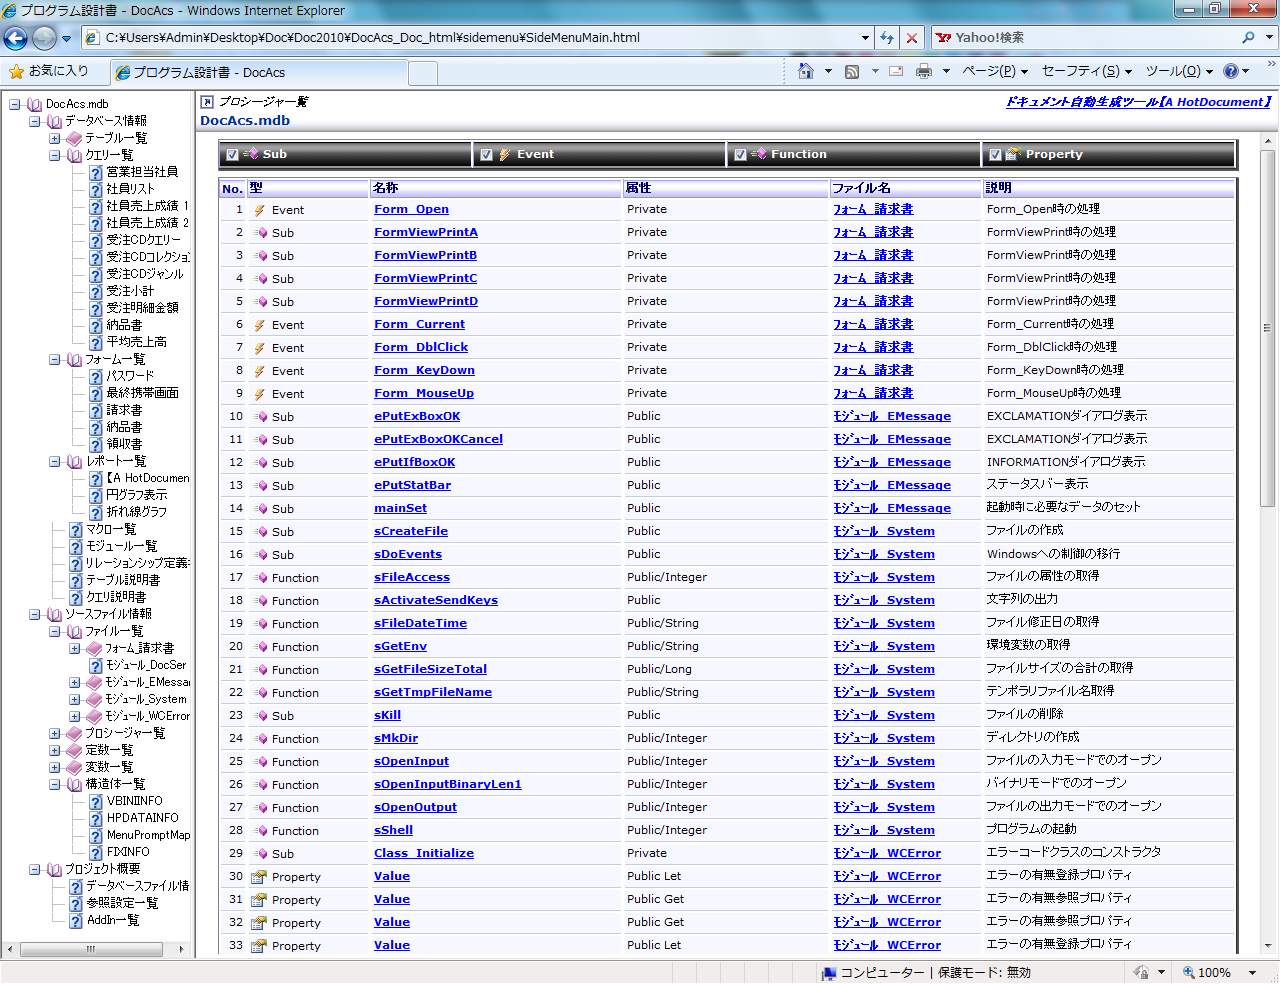Viewport: 1280px width, 984px height.
Task: Expand the プロシージャ一覧 tree node
Action: 55,733
